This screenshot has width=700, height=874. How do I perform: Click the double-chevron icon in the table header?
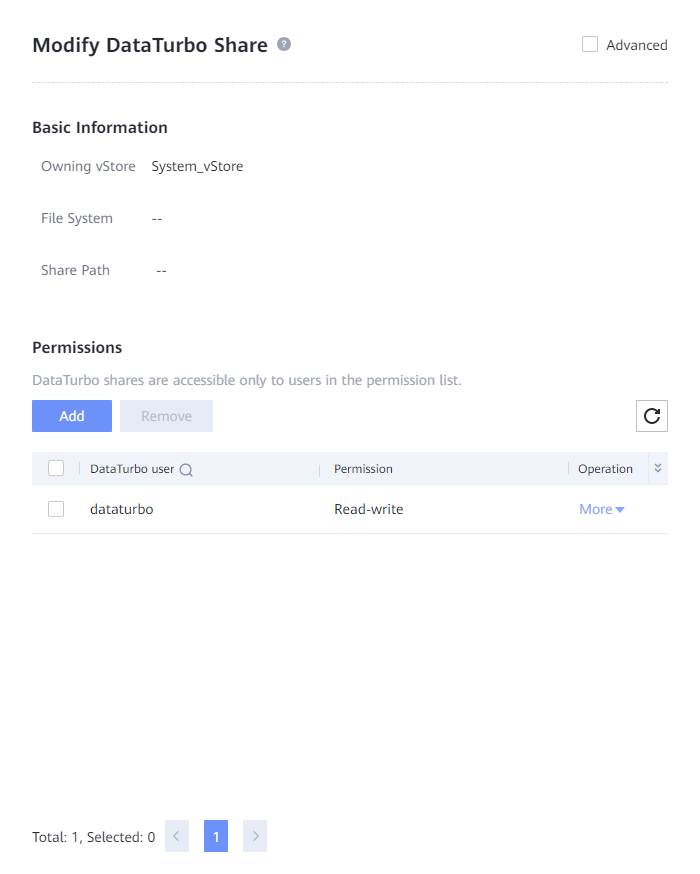point(658,468)
